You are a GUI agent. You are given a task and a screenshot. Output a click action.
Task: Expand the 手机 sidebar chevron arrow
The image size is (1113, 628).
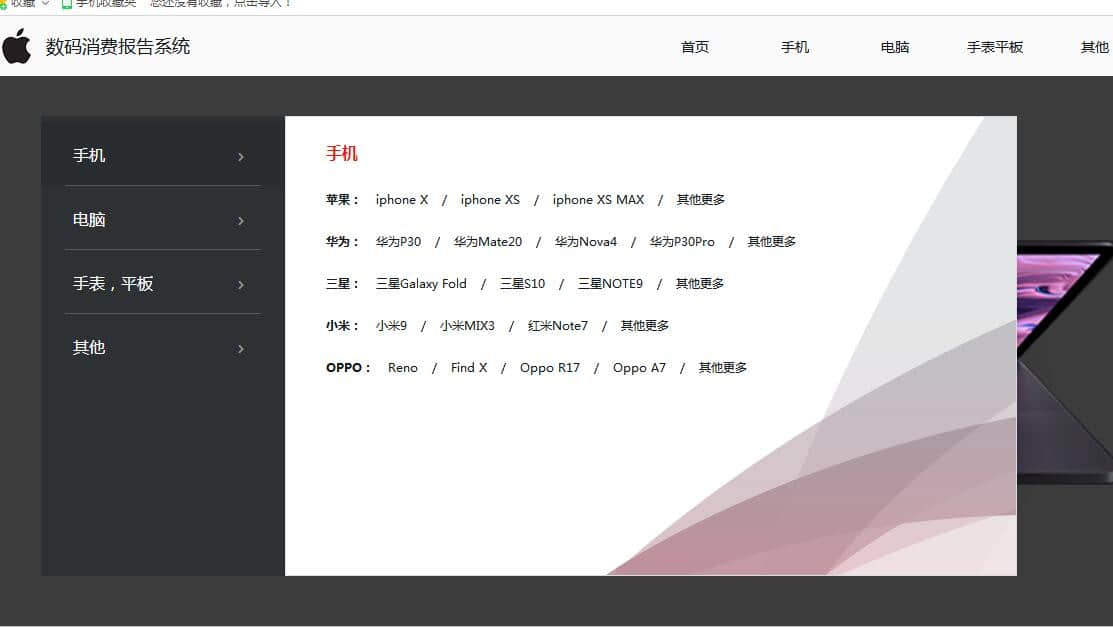click(x=241, y=157)
